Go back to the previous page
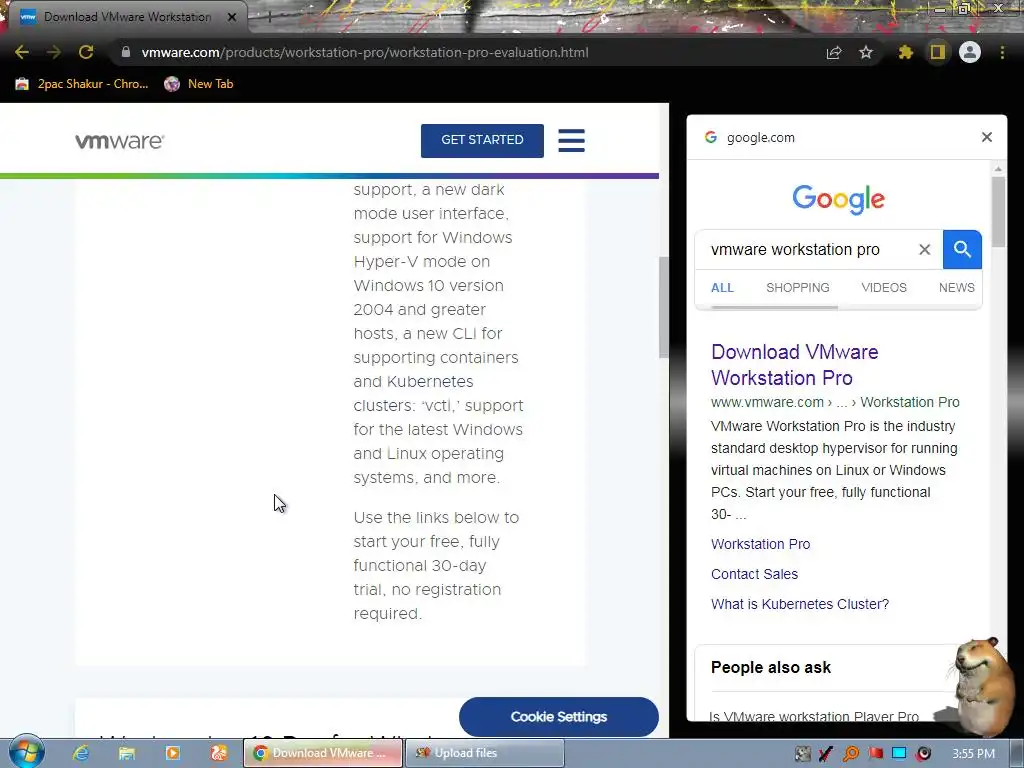Screen dimensions: 1024x768 point(22,52)
